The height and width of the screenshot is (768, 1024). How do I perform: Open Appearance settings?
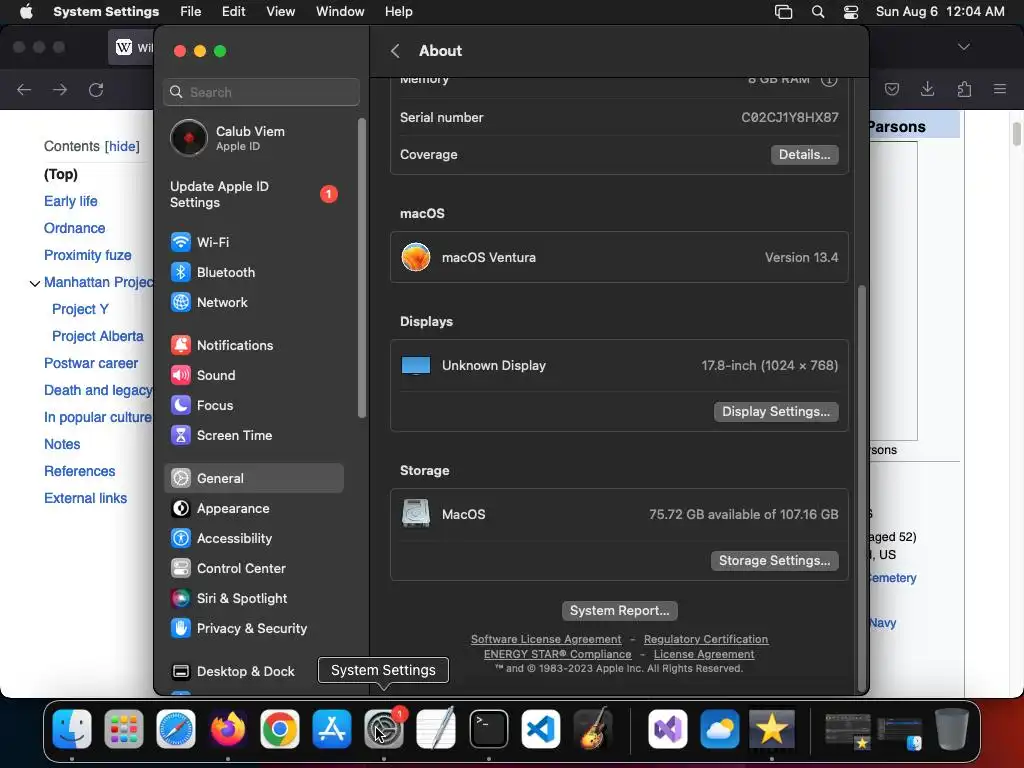coord(253,508)
